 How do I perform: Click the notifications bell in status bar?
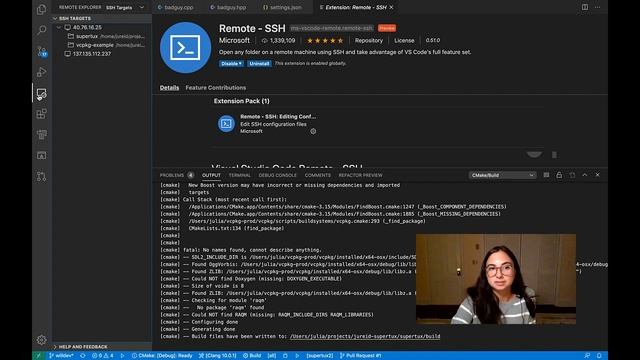coord(599,356)
